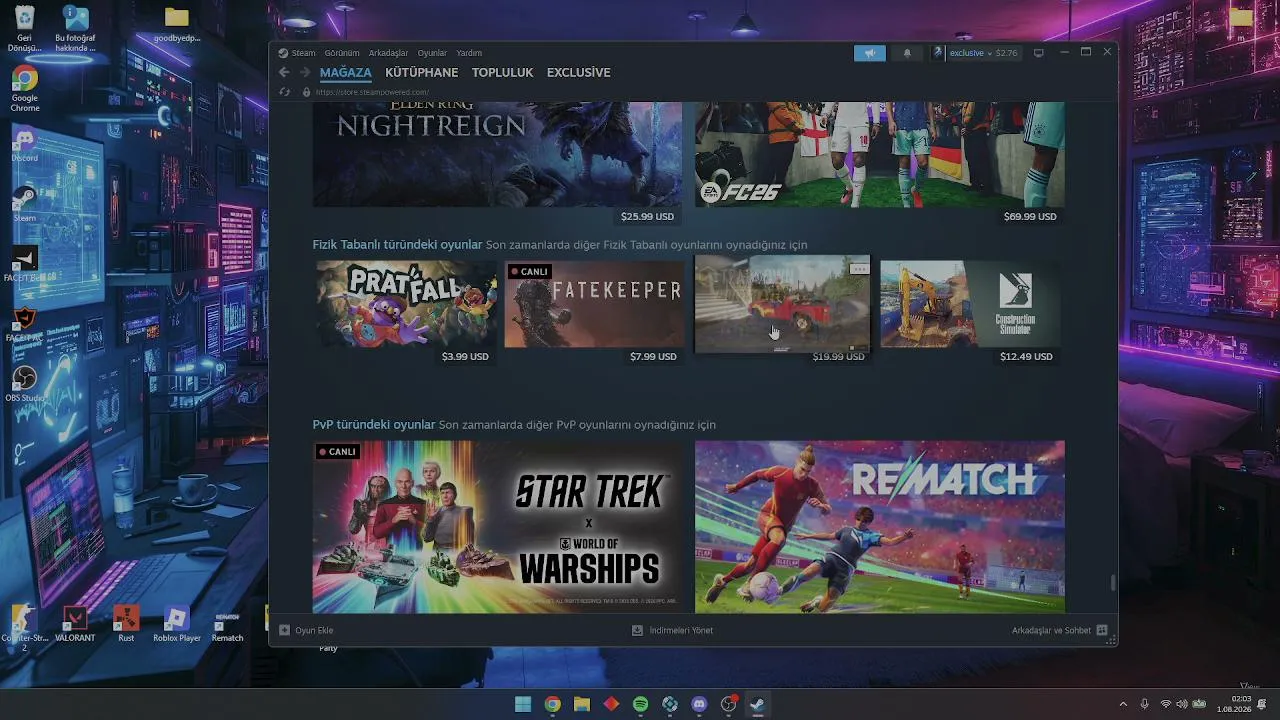
Task: Open Discord from the taskbar
Action: pyautogui.click(x=699, y=704)
